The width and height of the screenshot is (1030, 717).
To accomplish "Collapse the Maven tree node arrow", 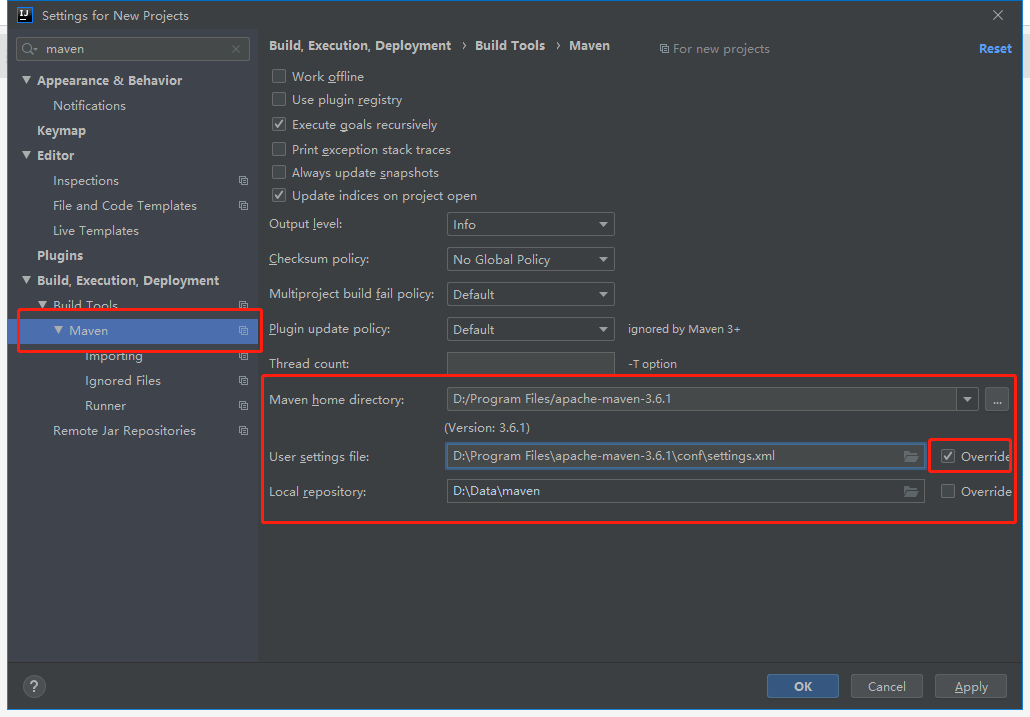I will pos(58,330).
